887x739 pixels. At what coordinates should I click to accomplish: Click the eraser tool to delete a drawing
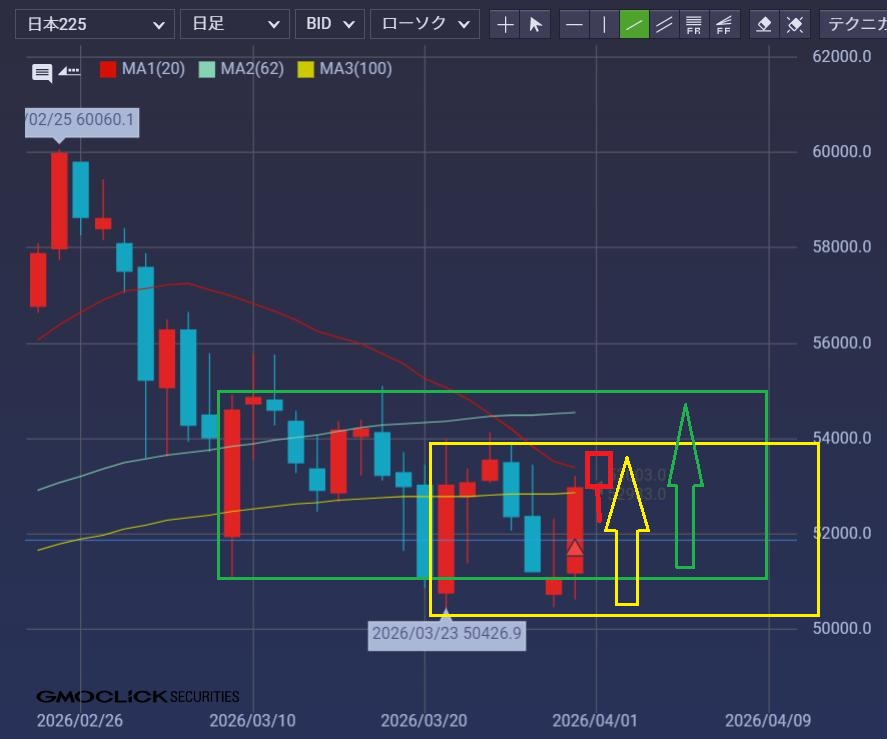tap(764, 25)
